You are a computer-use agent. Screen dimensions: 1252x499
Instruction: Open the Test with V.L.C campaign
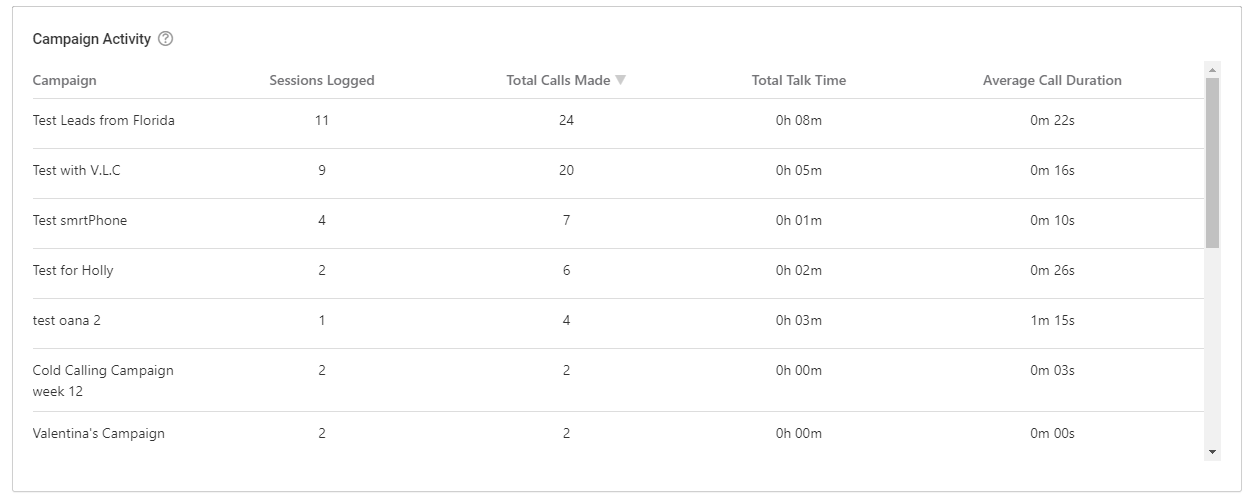[77, 170]
